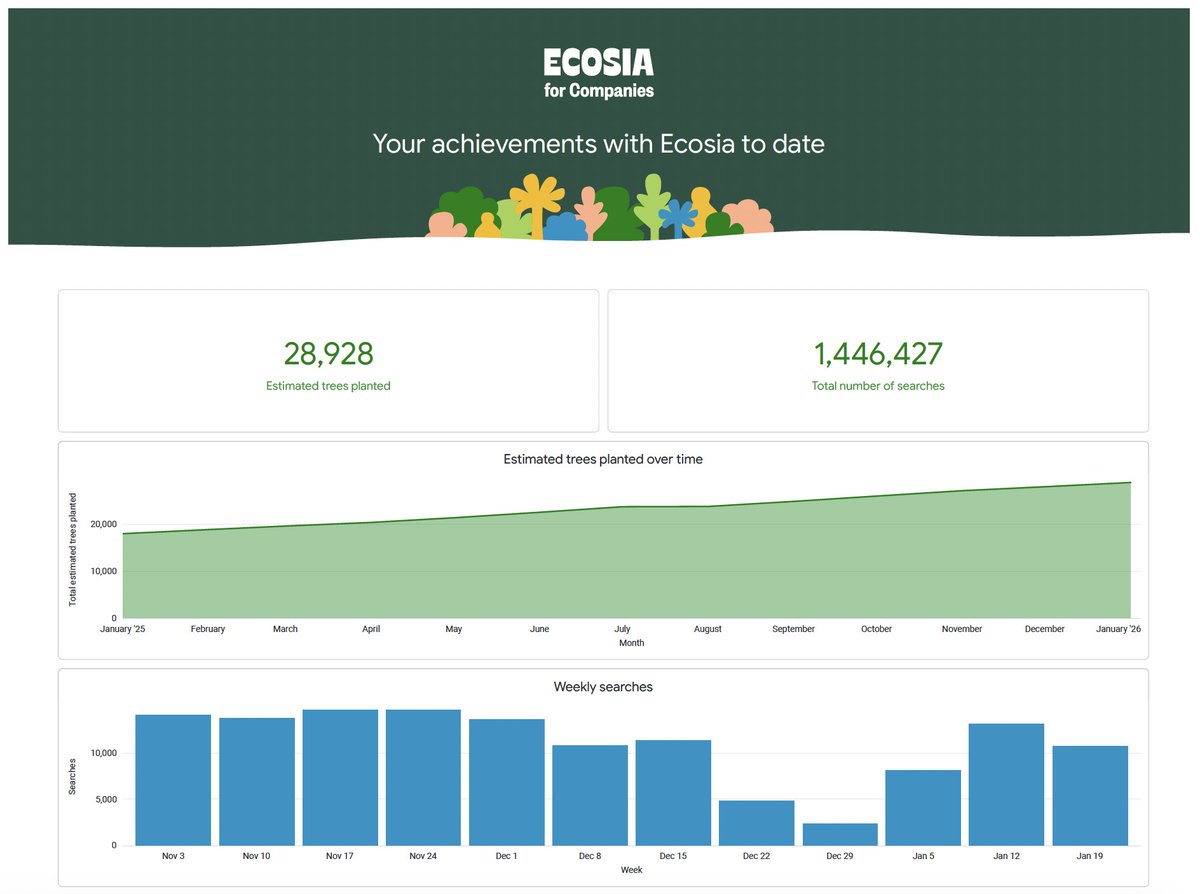
Task: Click the February axis label
Action: [208, 629]
